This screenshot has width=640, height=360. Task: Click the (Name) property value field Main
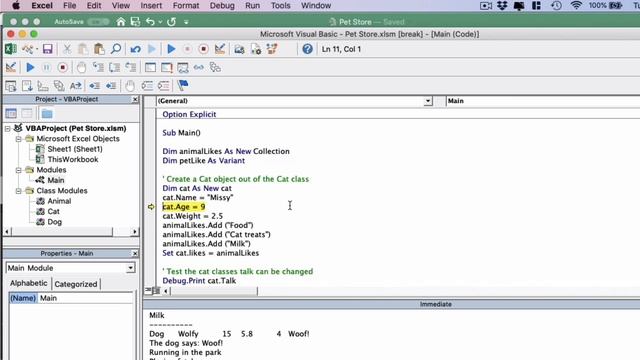point(85,298)
